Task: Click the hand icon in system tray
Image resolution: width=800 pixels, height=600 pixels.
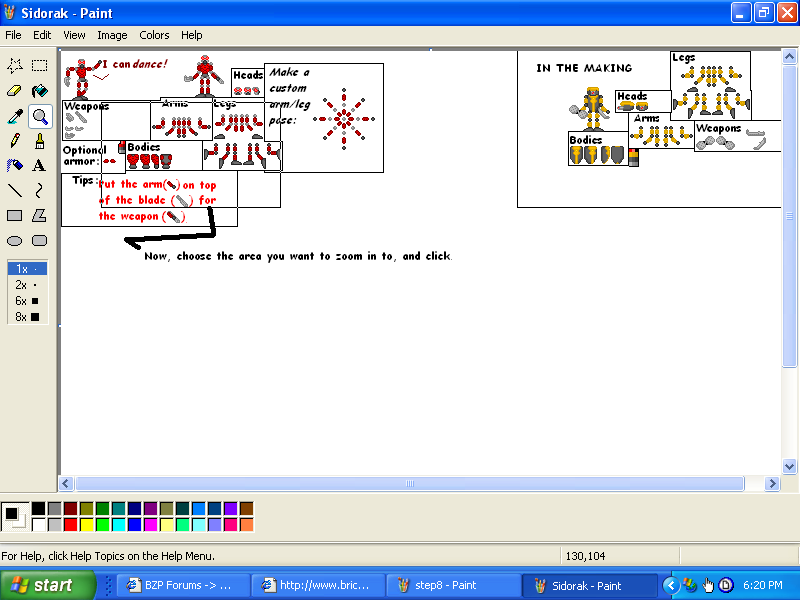Action: coord(708,585)
